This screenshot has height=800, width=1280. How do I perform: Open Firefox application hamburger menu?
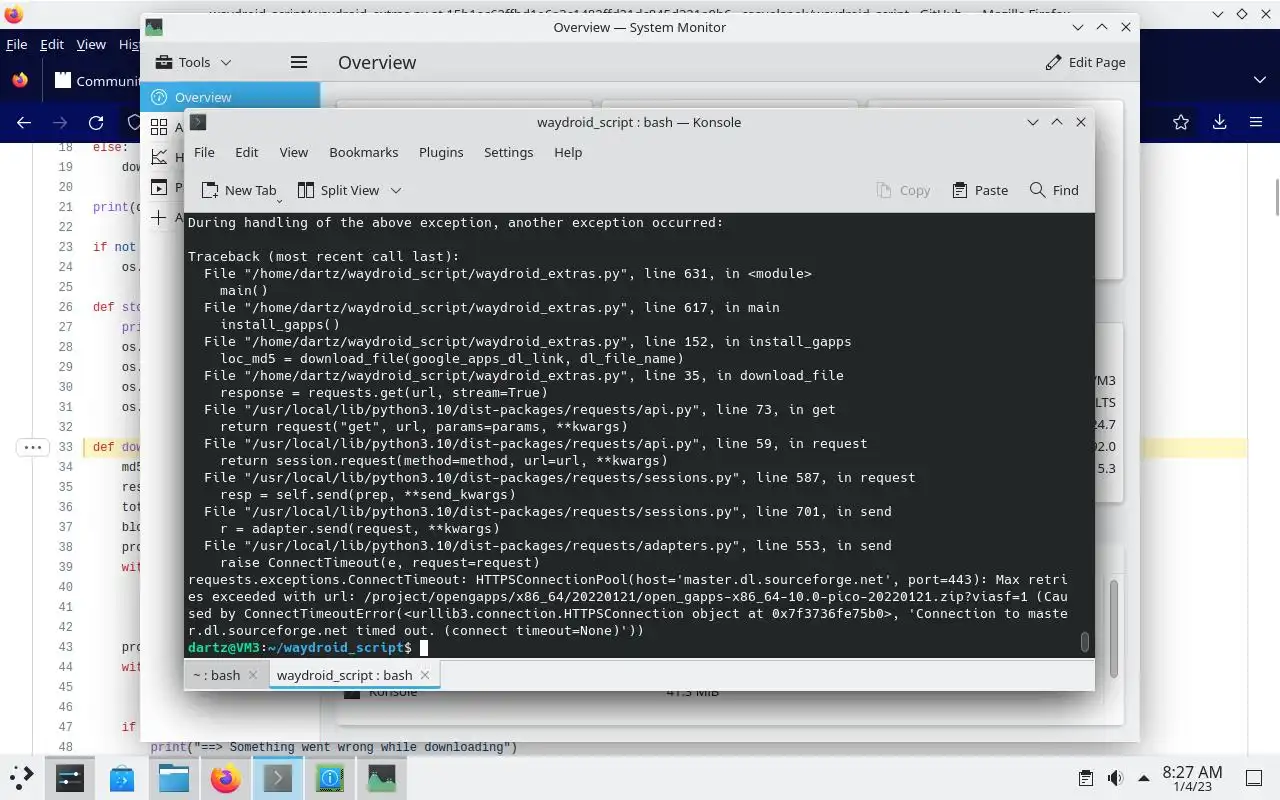(x=1256, y=122)
